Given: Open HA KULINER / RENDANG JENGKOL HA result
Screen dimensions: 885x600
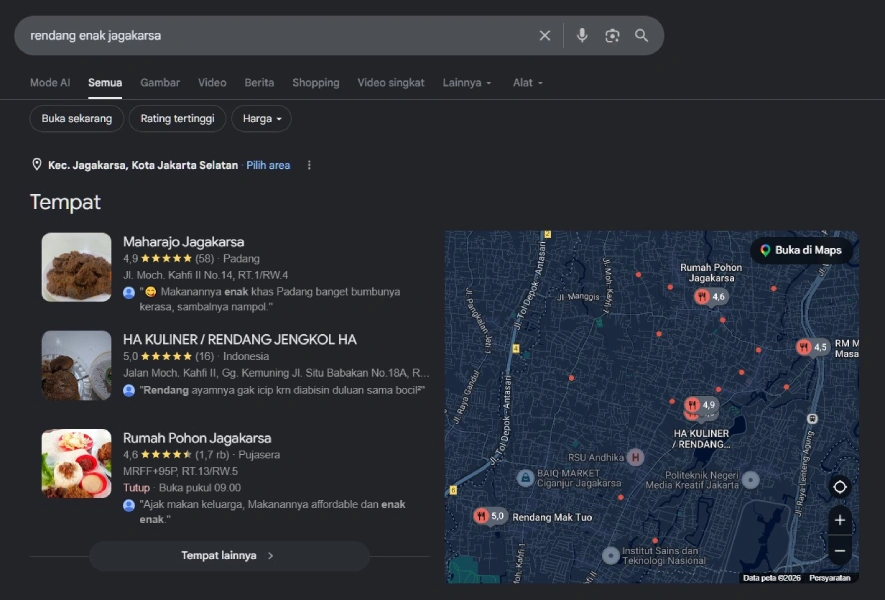Looking at the screenshot, I should (x=240, y=339).
